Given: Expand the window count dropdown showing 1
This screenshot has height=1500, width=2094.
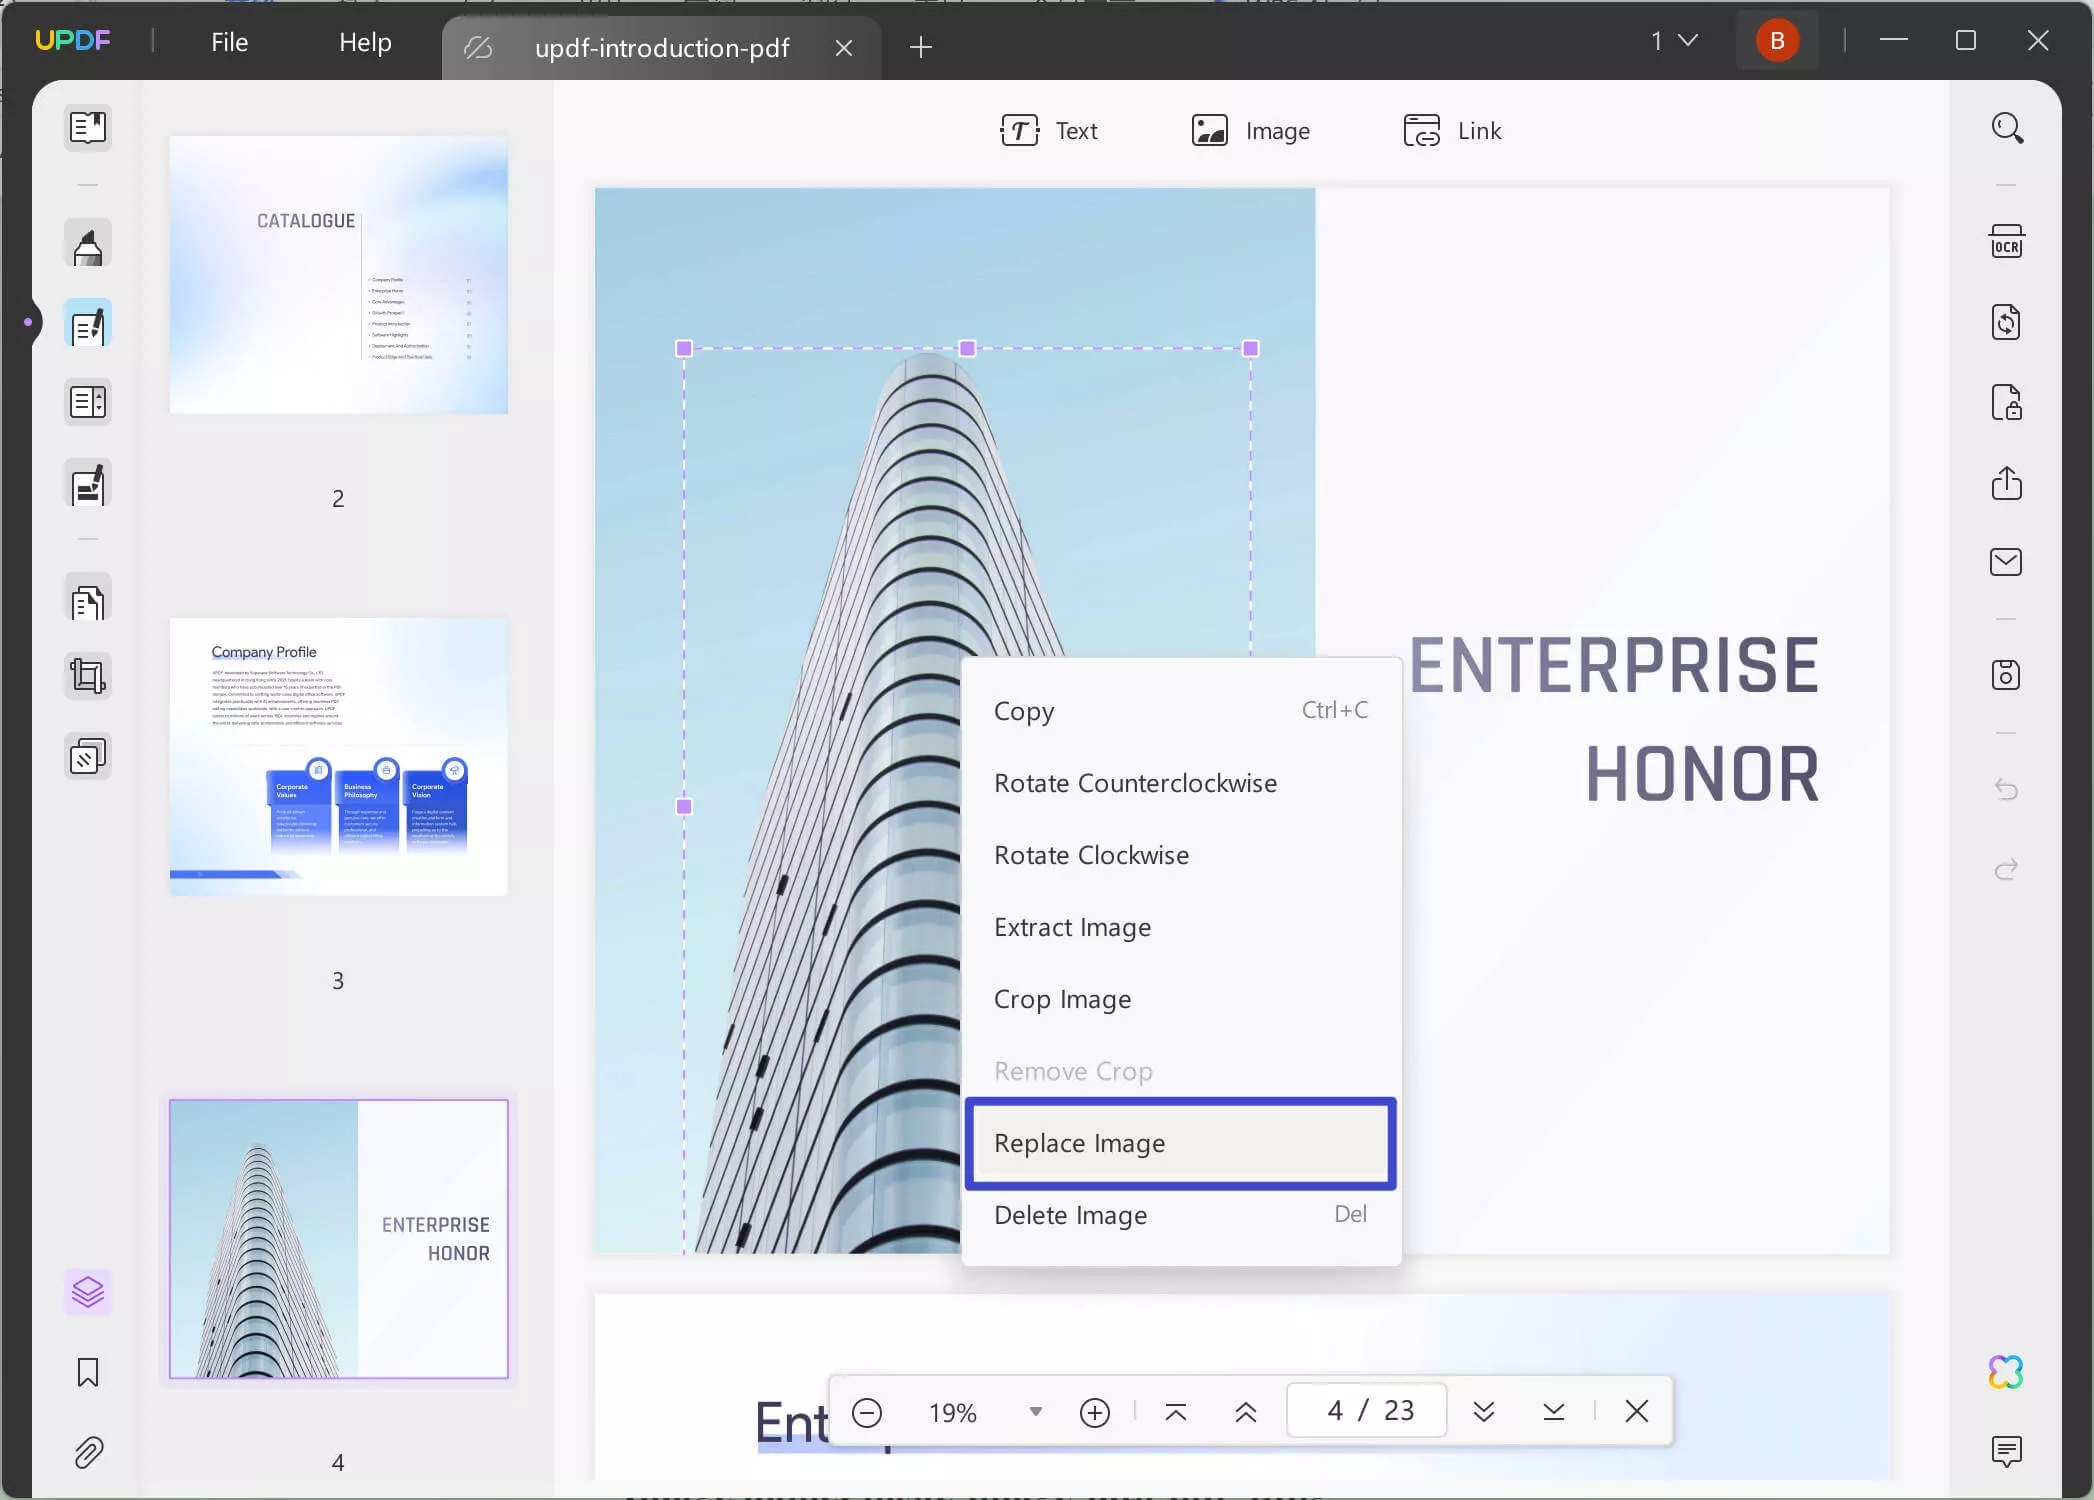Looking at the screenshot, I should 1674,41.
